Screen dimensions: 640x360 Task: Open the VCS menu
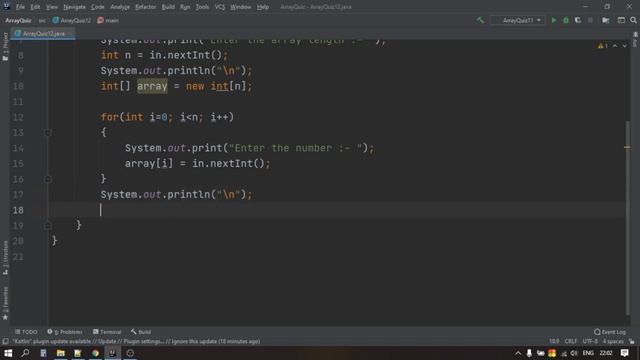(220, 7)
